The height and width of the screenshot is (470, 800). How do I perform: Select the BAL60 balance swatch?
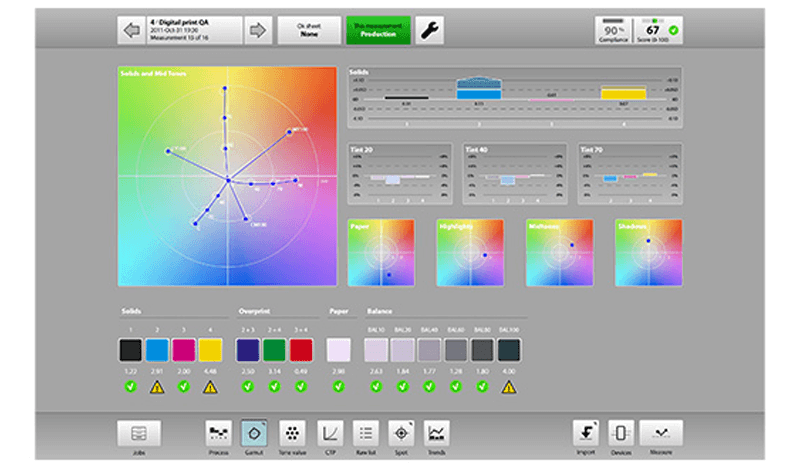(456, 350)
